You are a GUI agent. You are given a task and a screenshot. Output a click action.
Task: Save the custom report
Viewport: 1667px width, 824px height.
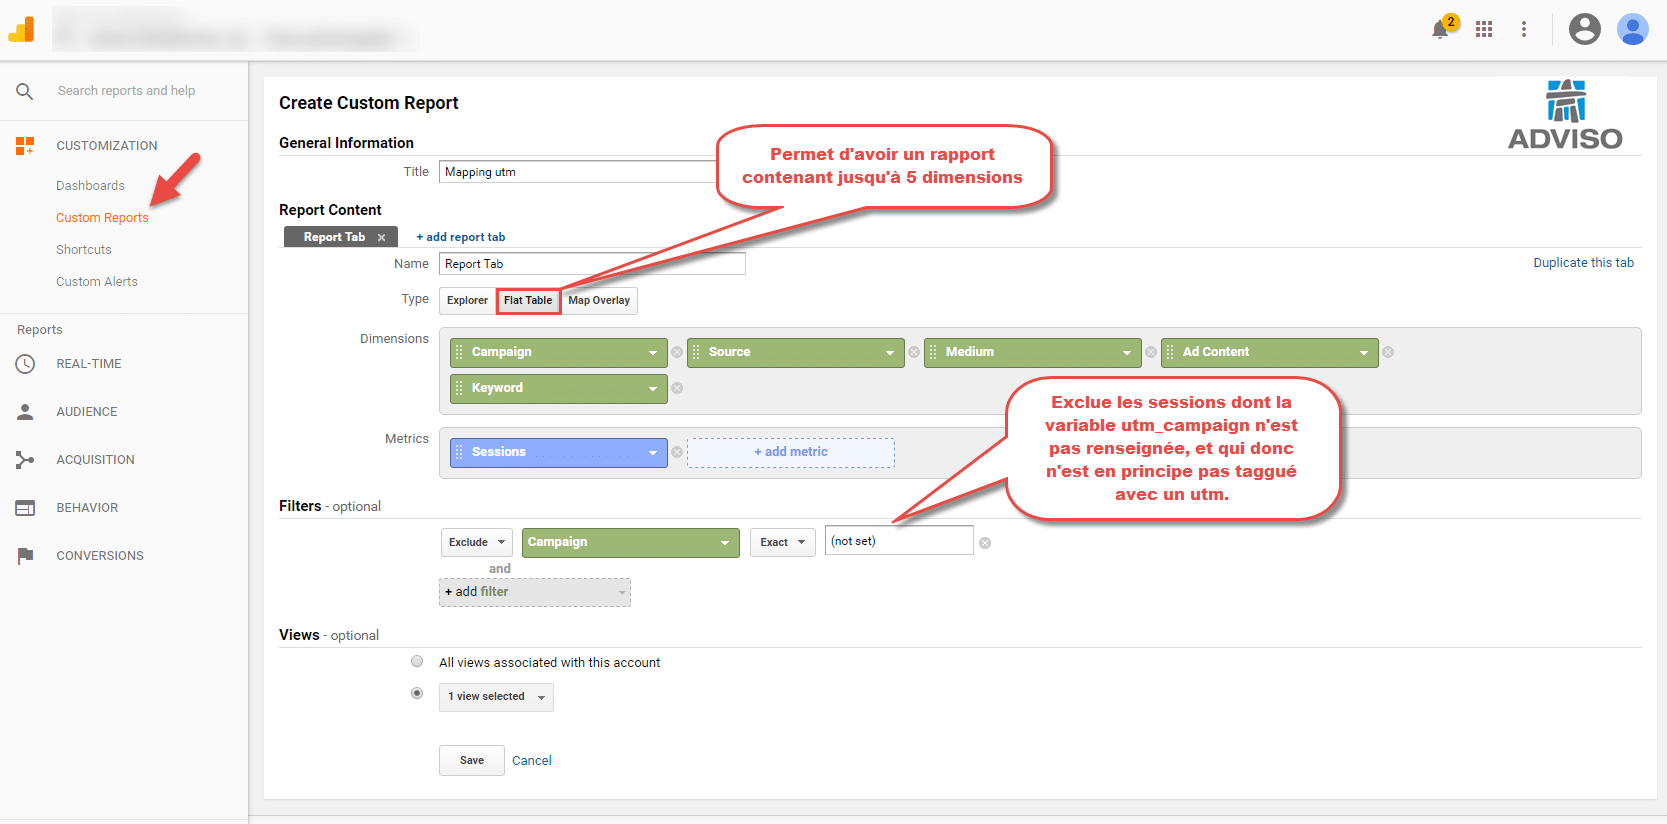click(x=471, y=760)
